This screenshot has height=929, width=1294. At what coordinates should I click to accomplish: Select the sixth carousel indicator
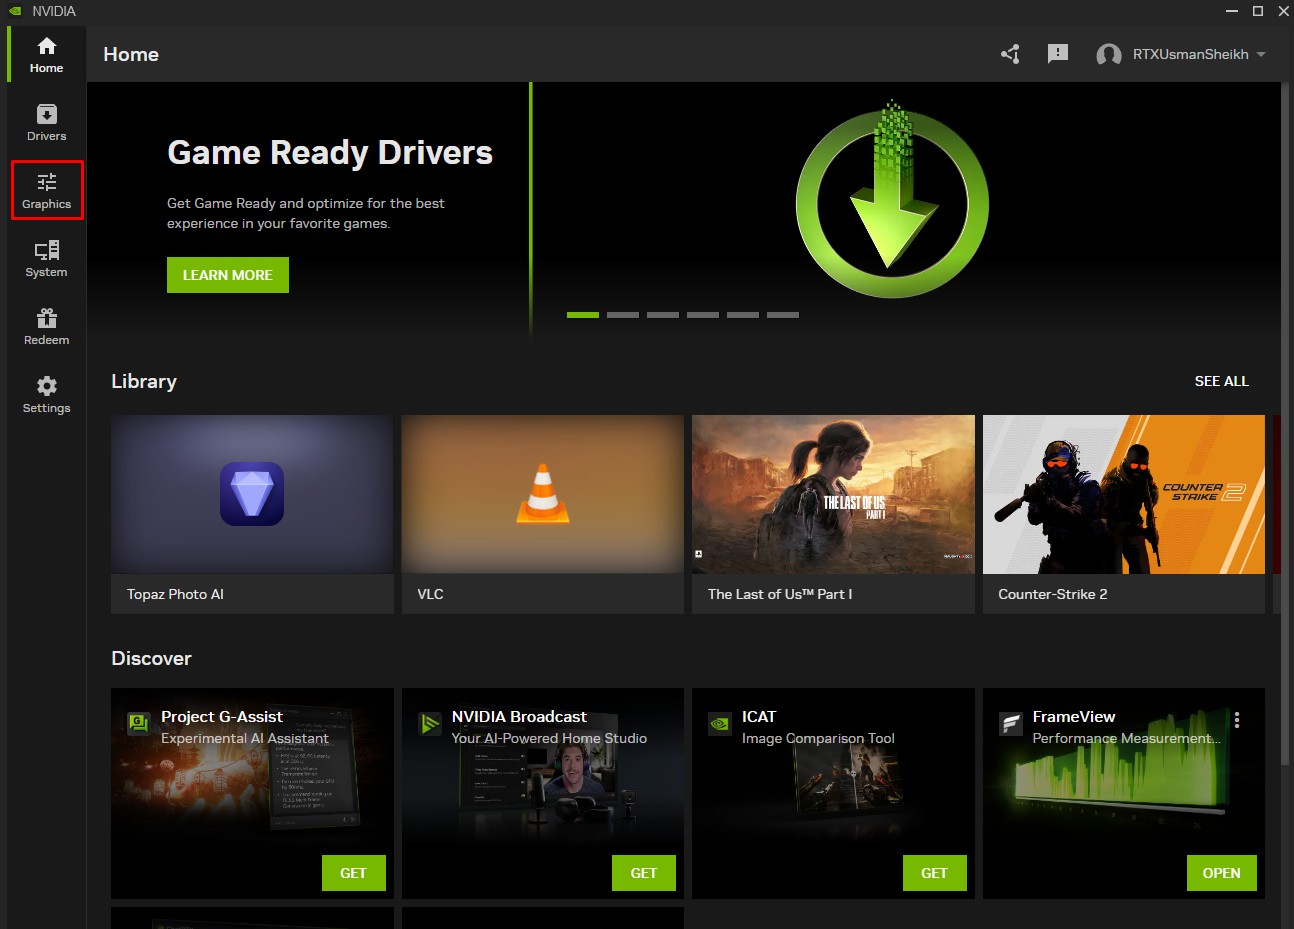[783, 315]
